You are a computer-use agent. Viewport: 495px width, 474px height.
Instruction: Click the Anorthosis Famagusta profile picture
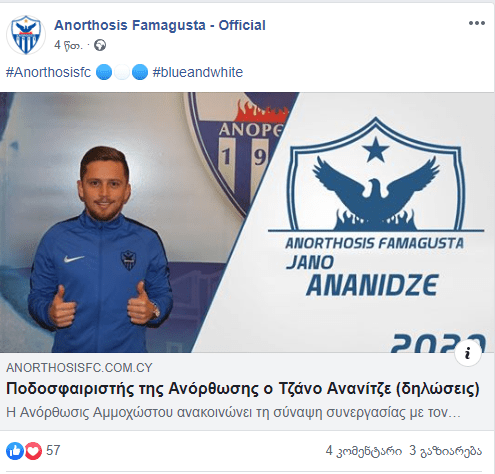[x=26, y=35]
